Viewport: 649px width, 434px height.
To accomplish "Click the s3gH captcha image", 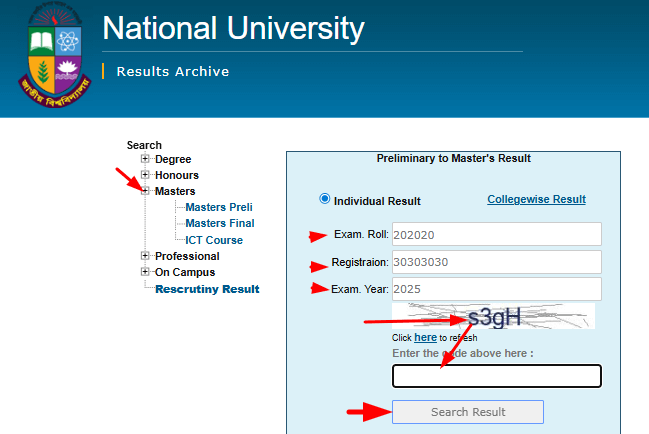I will tap(493, 317).
